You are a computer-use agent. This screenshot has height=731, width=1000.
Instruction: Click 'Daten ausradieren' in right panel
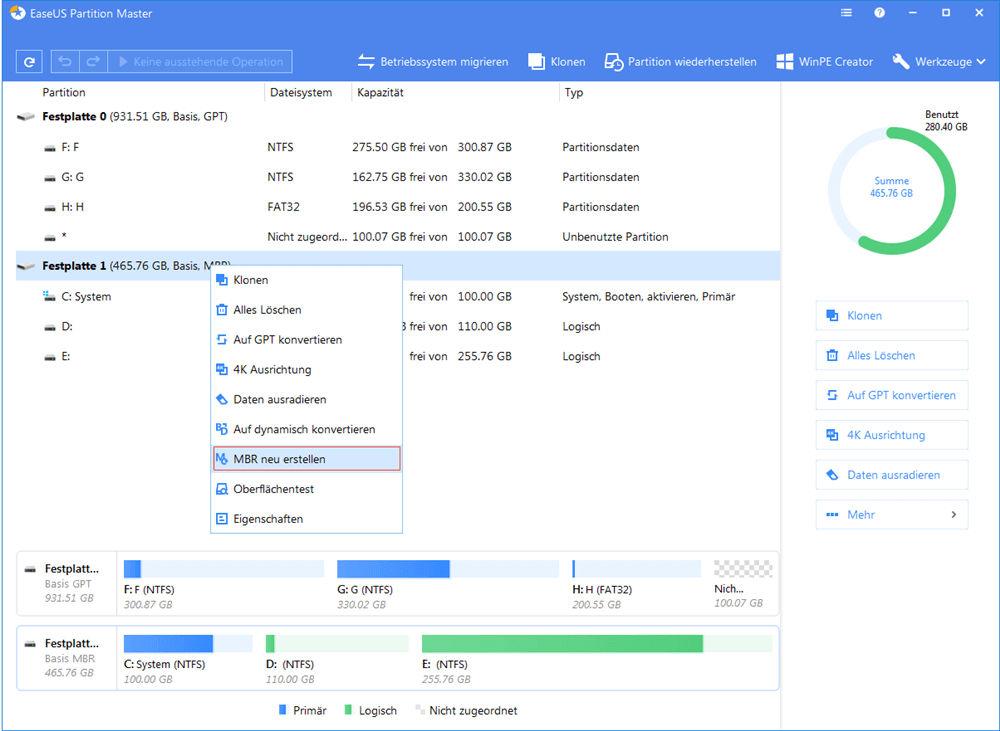(892, 475)
